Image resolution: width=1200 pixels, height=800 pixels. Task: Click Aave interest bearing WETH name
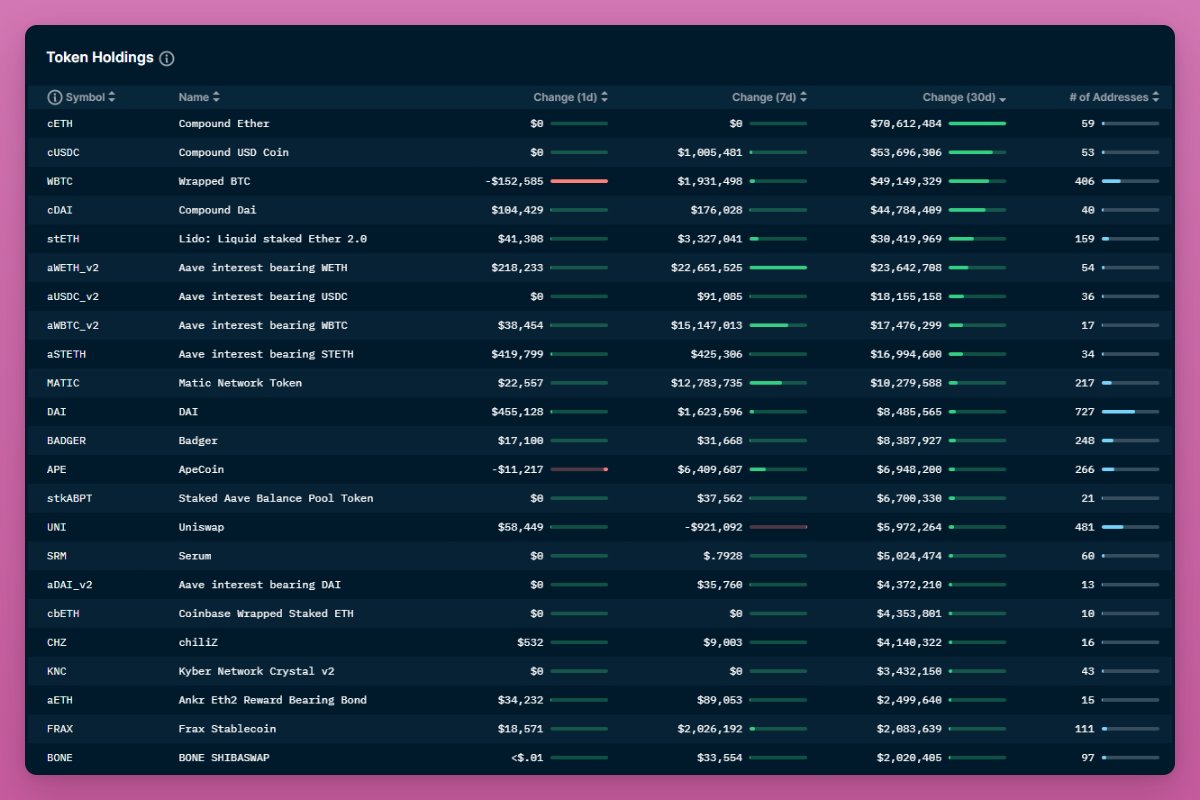[263, 268]
